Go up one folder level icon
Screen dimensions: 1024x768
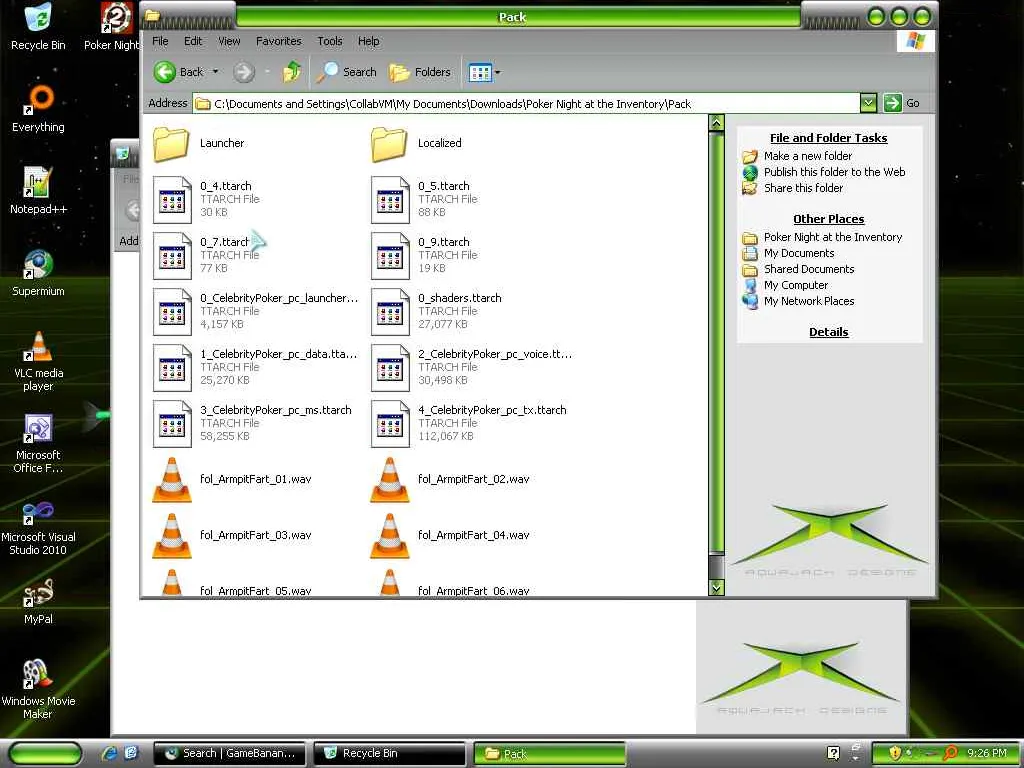(x=291, y=72)
